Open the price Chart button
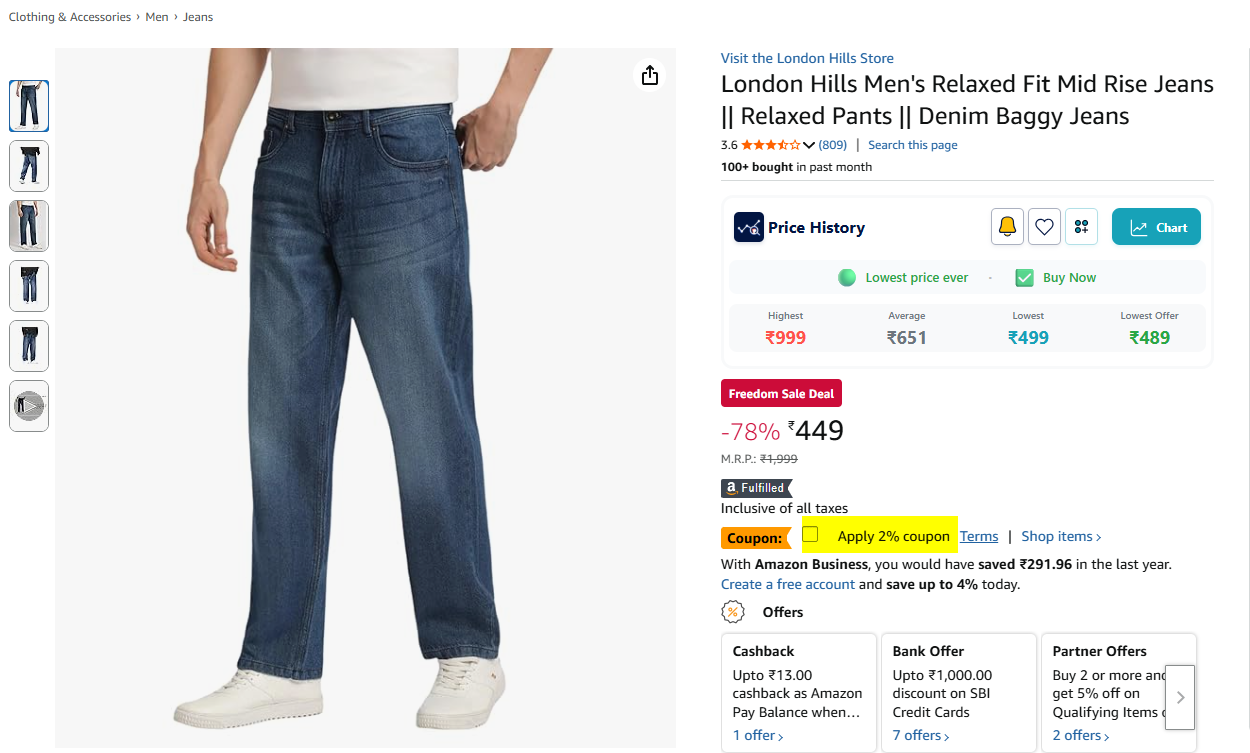This screenshot has width=1250, height=753. (x=1156, y=227)
